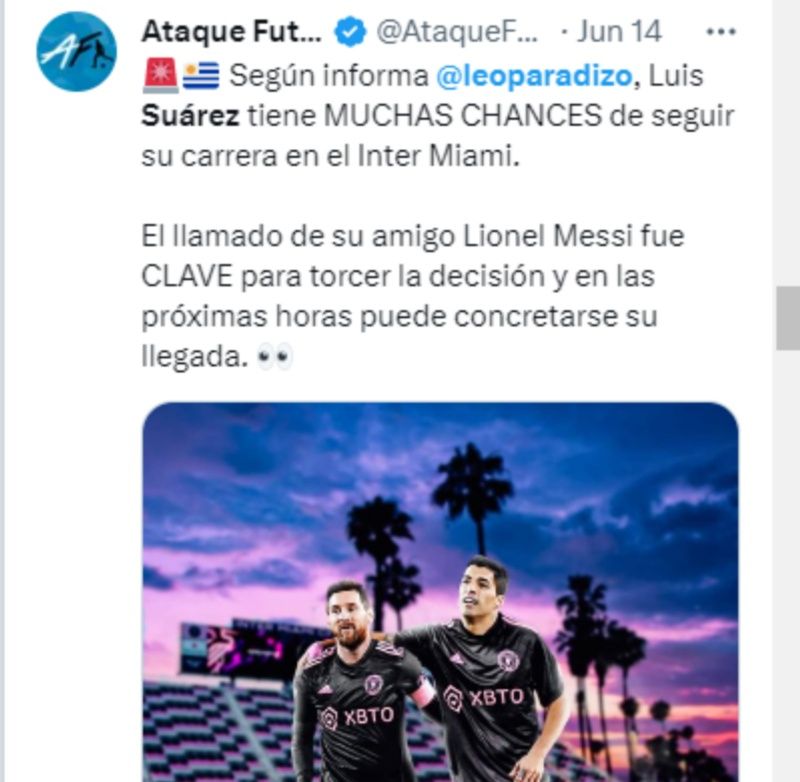Click the eyes emoji after llegada
800x782 pixels.
point(275,356)
